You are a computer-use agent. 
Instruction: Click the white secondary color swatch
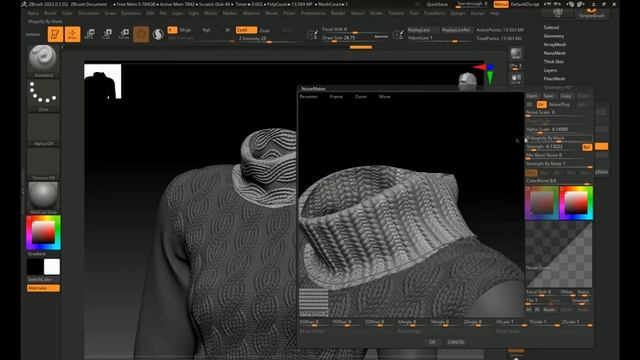tap(52, 267)
